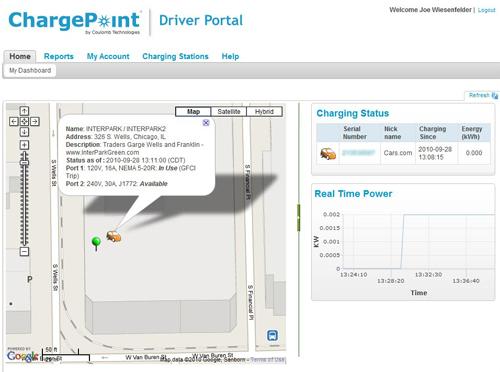
Task: Click the Port 2 Available status text
Action: pos(154,184)
